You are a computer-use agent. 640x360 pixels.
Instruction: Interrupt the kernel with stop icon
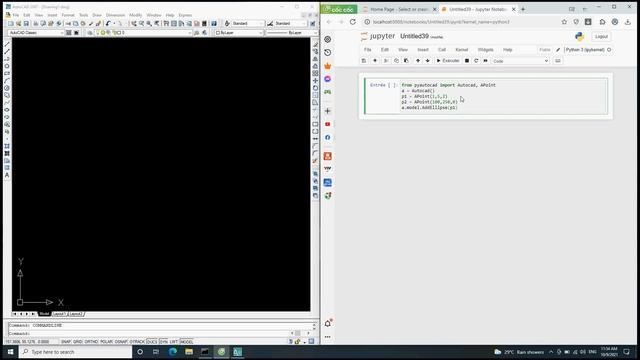467,61
